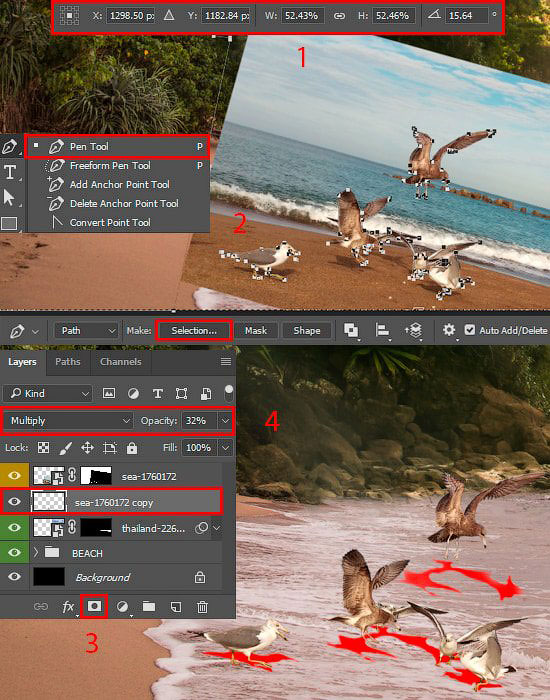Switch to the Channels tab
550x700 pixels.
121,362
